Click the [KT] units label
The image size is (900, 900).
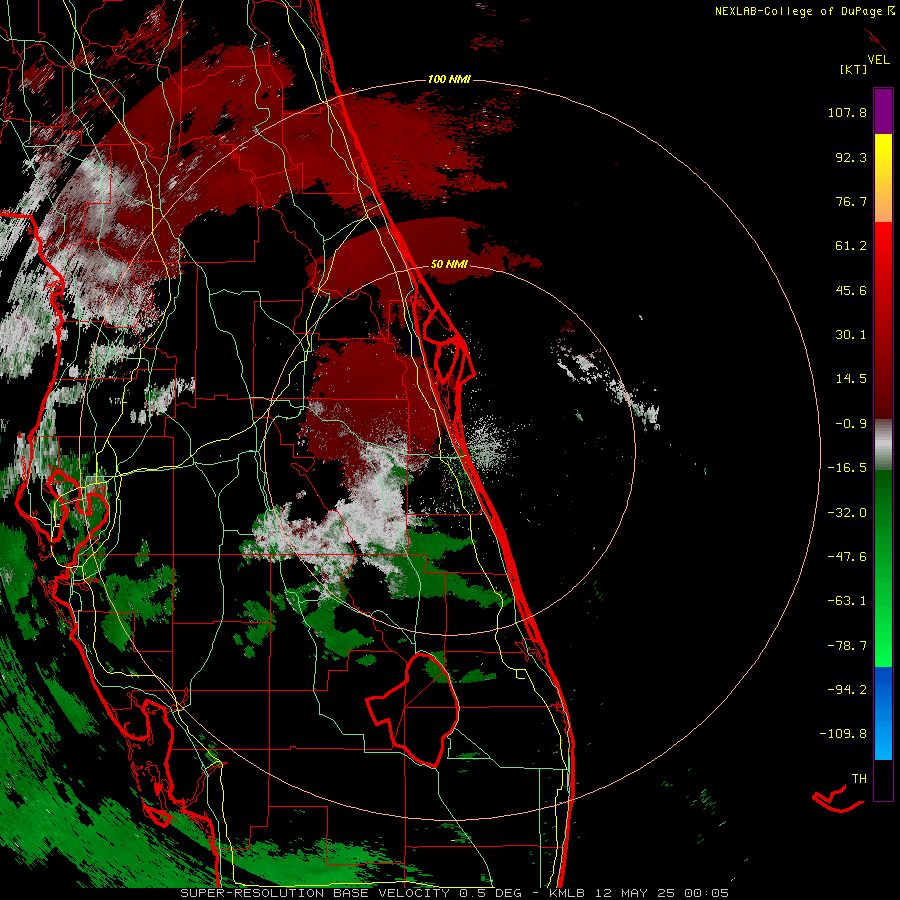(854, 70)
